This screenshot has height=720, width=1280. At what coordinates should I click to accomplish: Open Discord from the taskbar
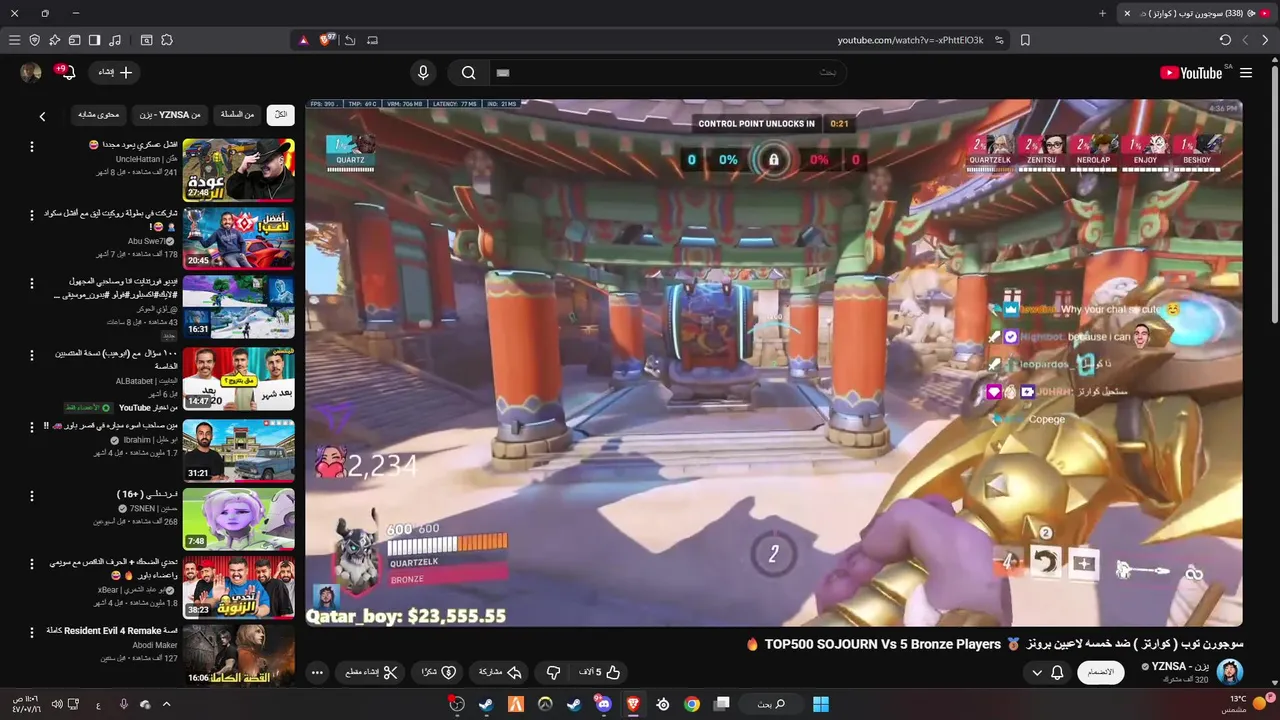(x=603, y=704)
